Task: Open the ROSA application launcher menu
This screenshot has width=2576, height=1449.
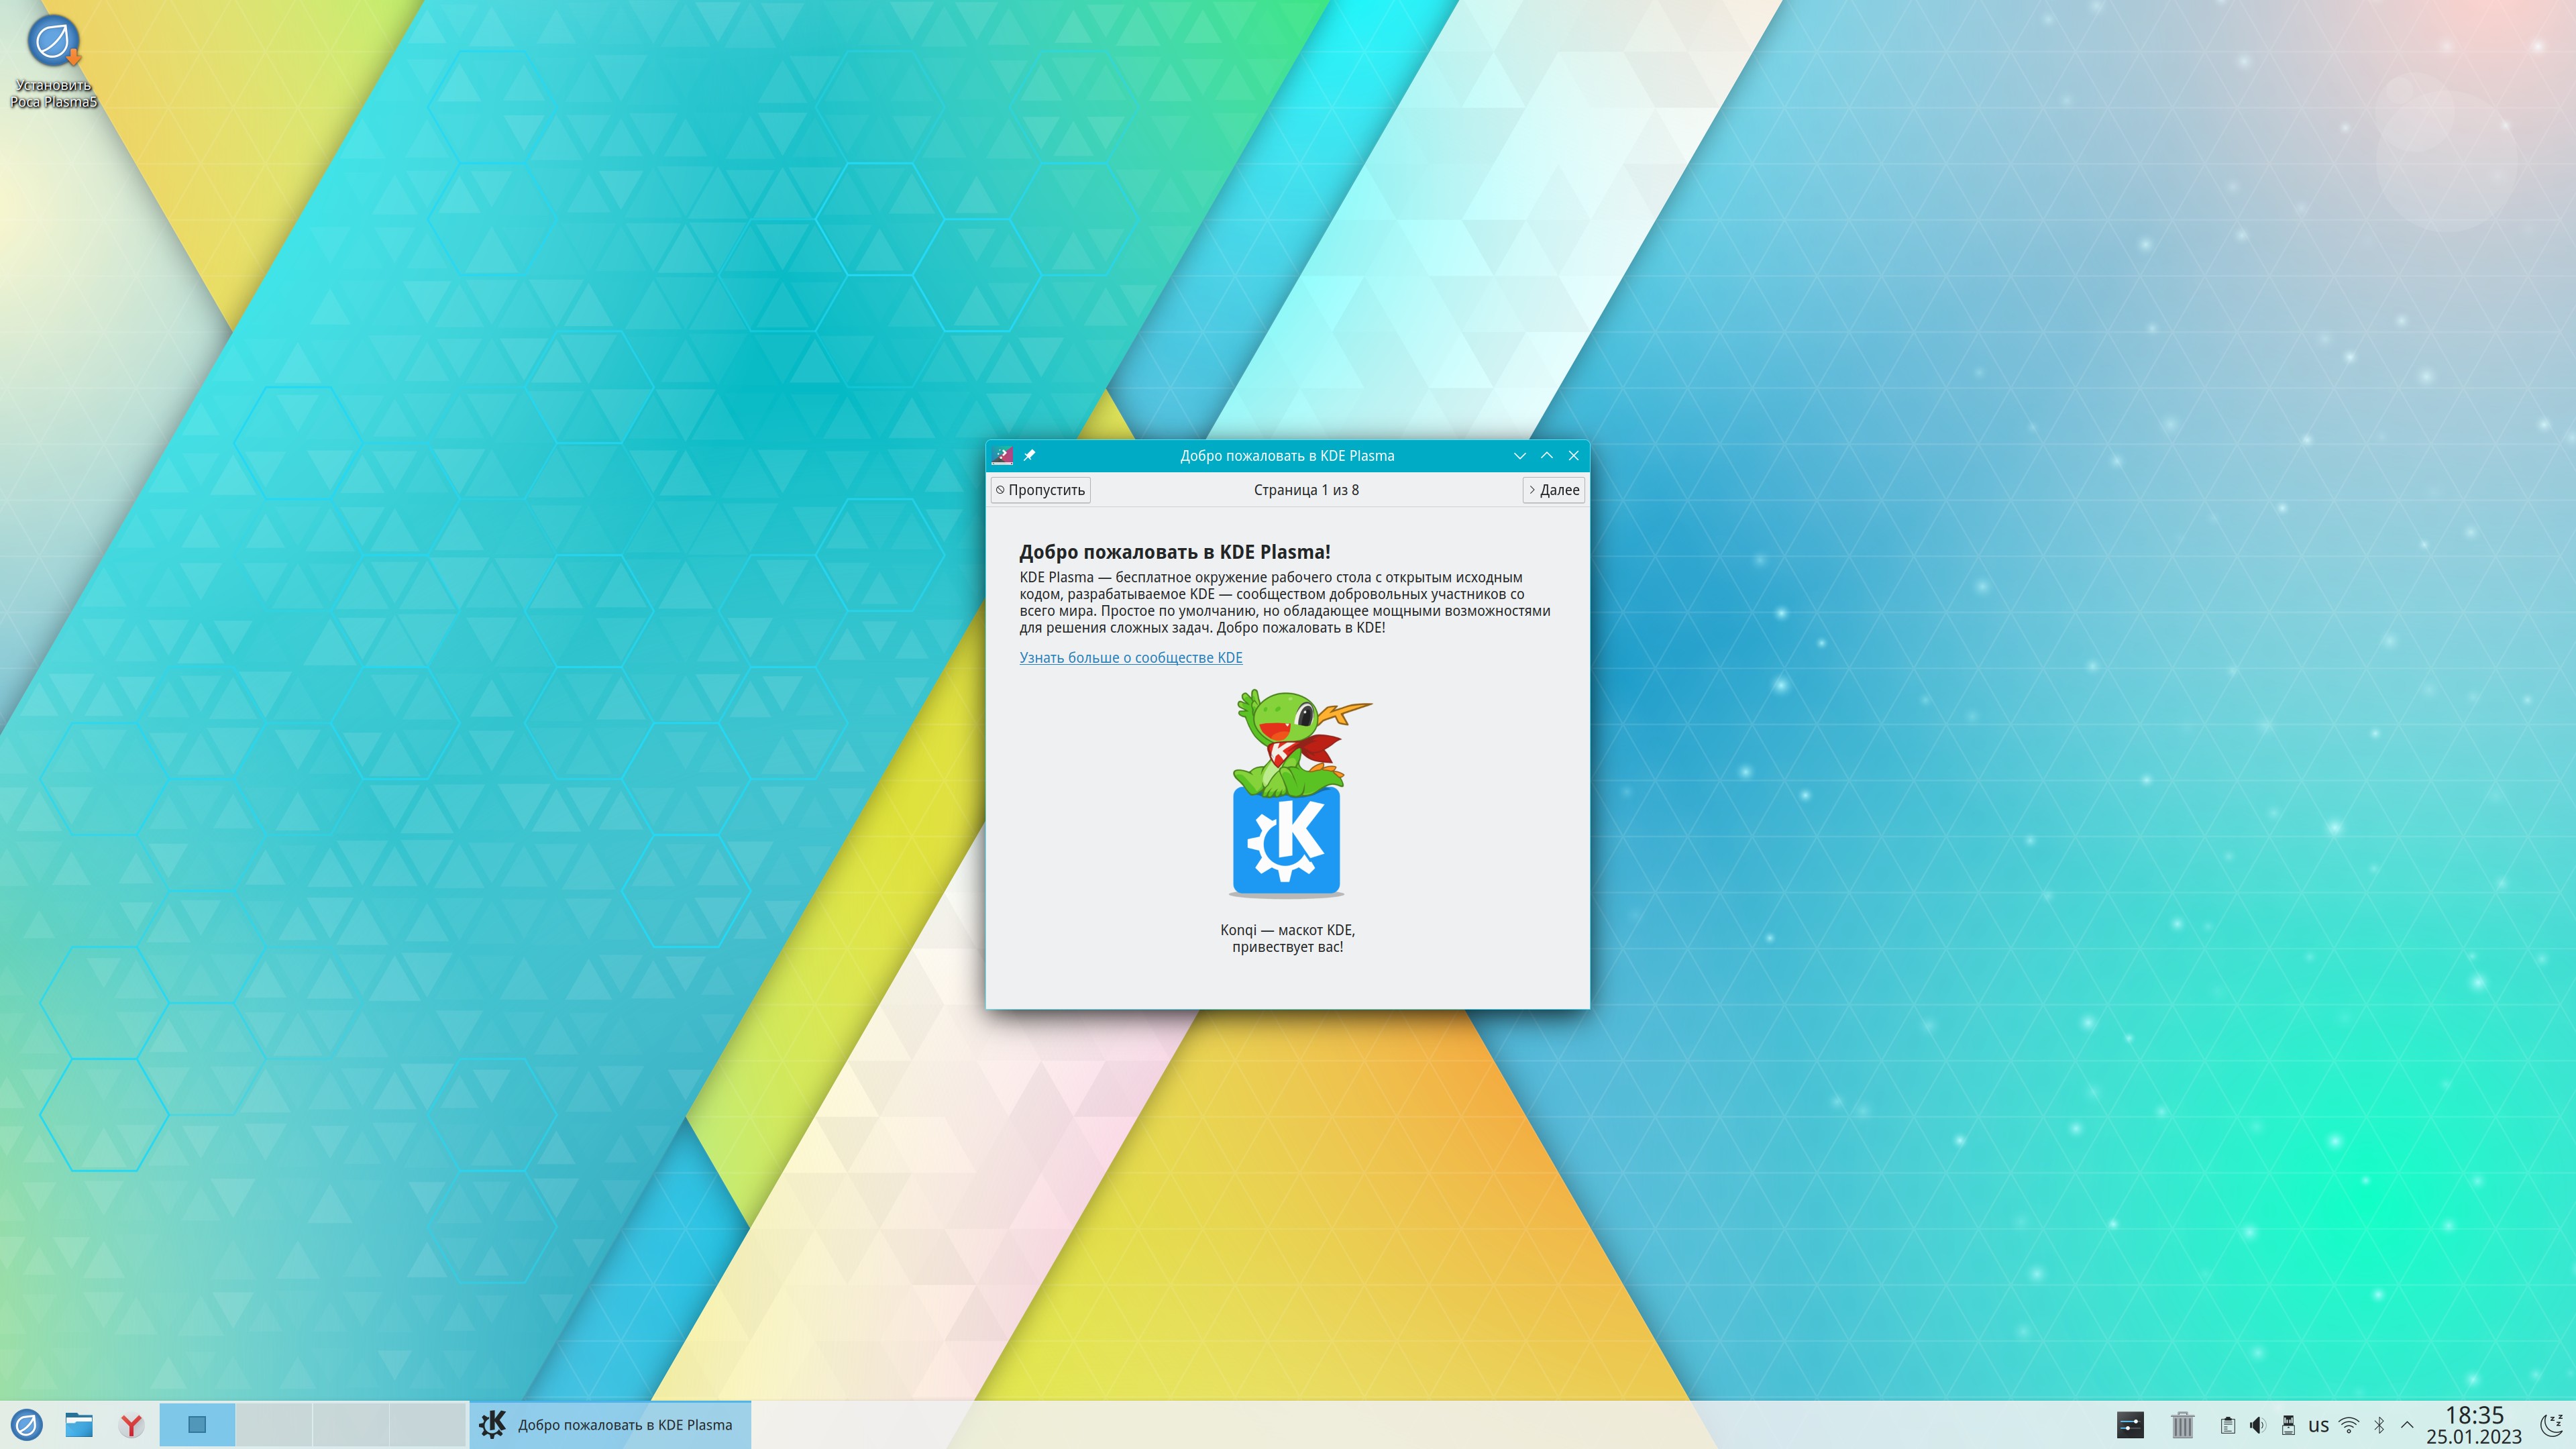Action: point(27,1424)
